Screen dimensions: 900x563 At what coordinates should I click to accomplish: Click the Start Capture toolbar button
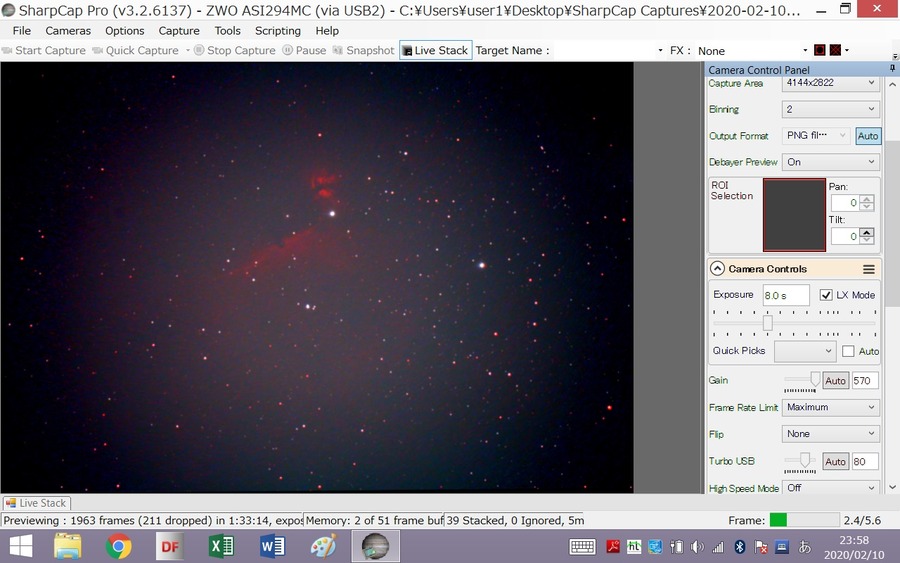44,51
